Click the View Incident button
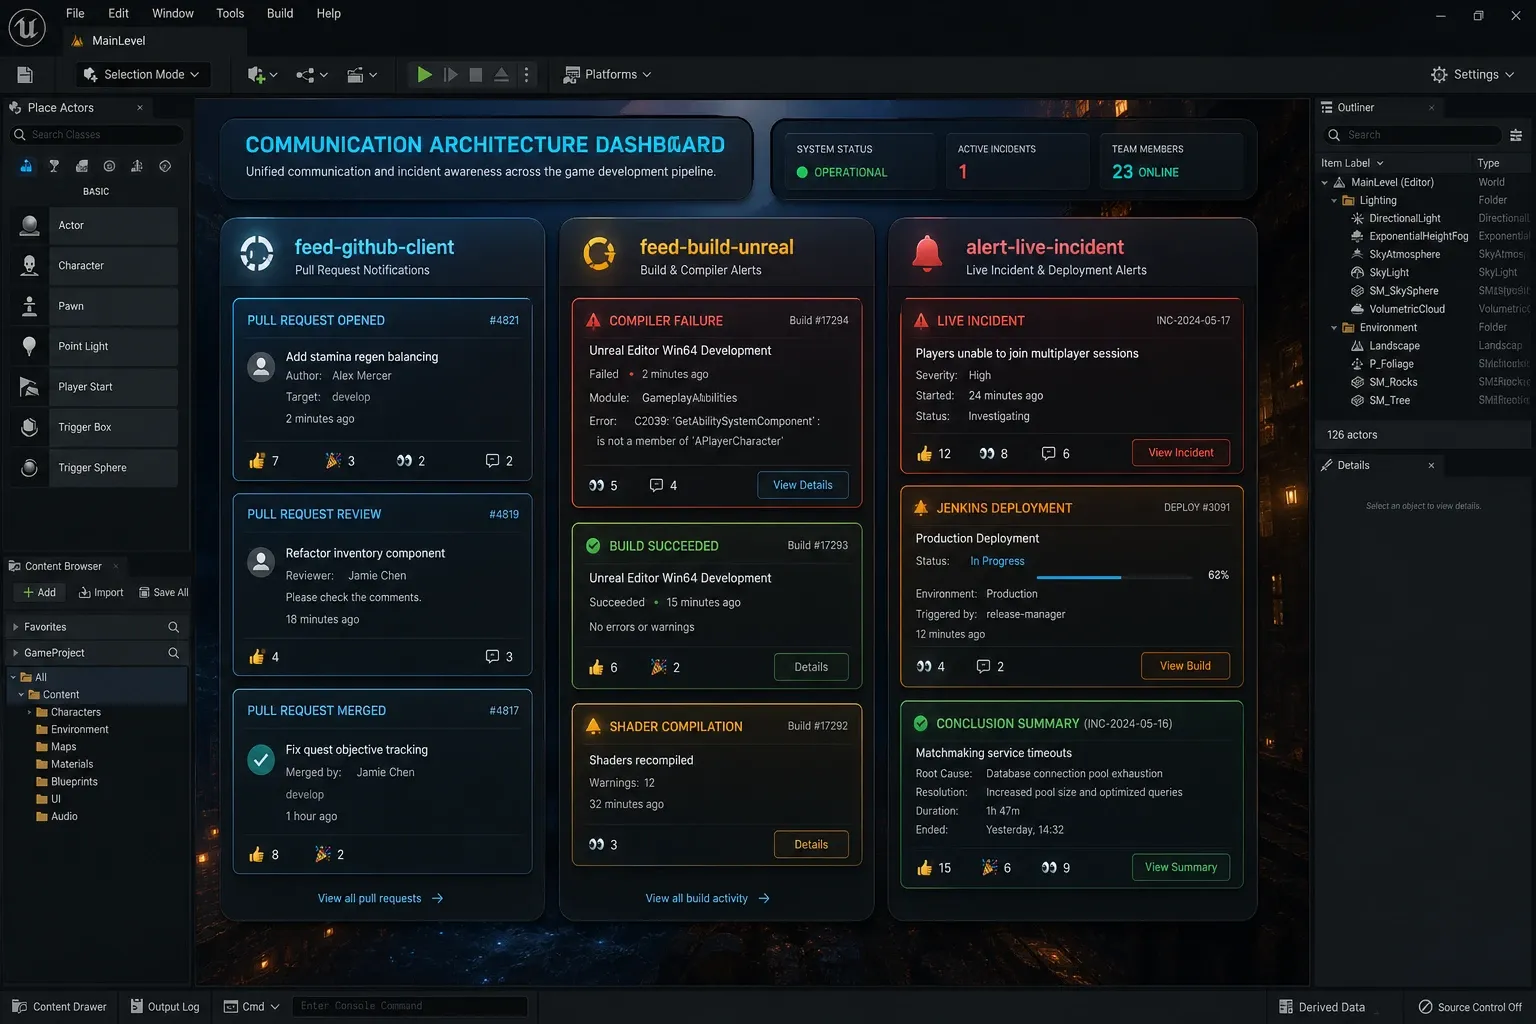The width and height of the screenshot is (1536, 1024). click(1181, 453)
